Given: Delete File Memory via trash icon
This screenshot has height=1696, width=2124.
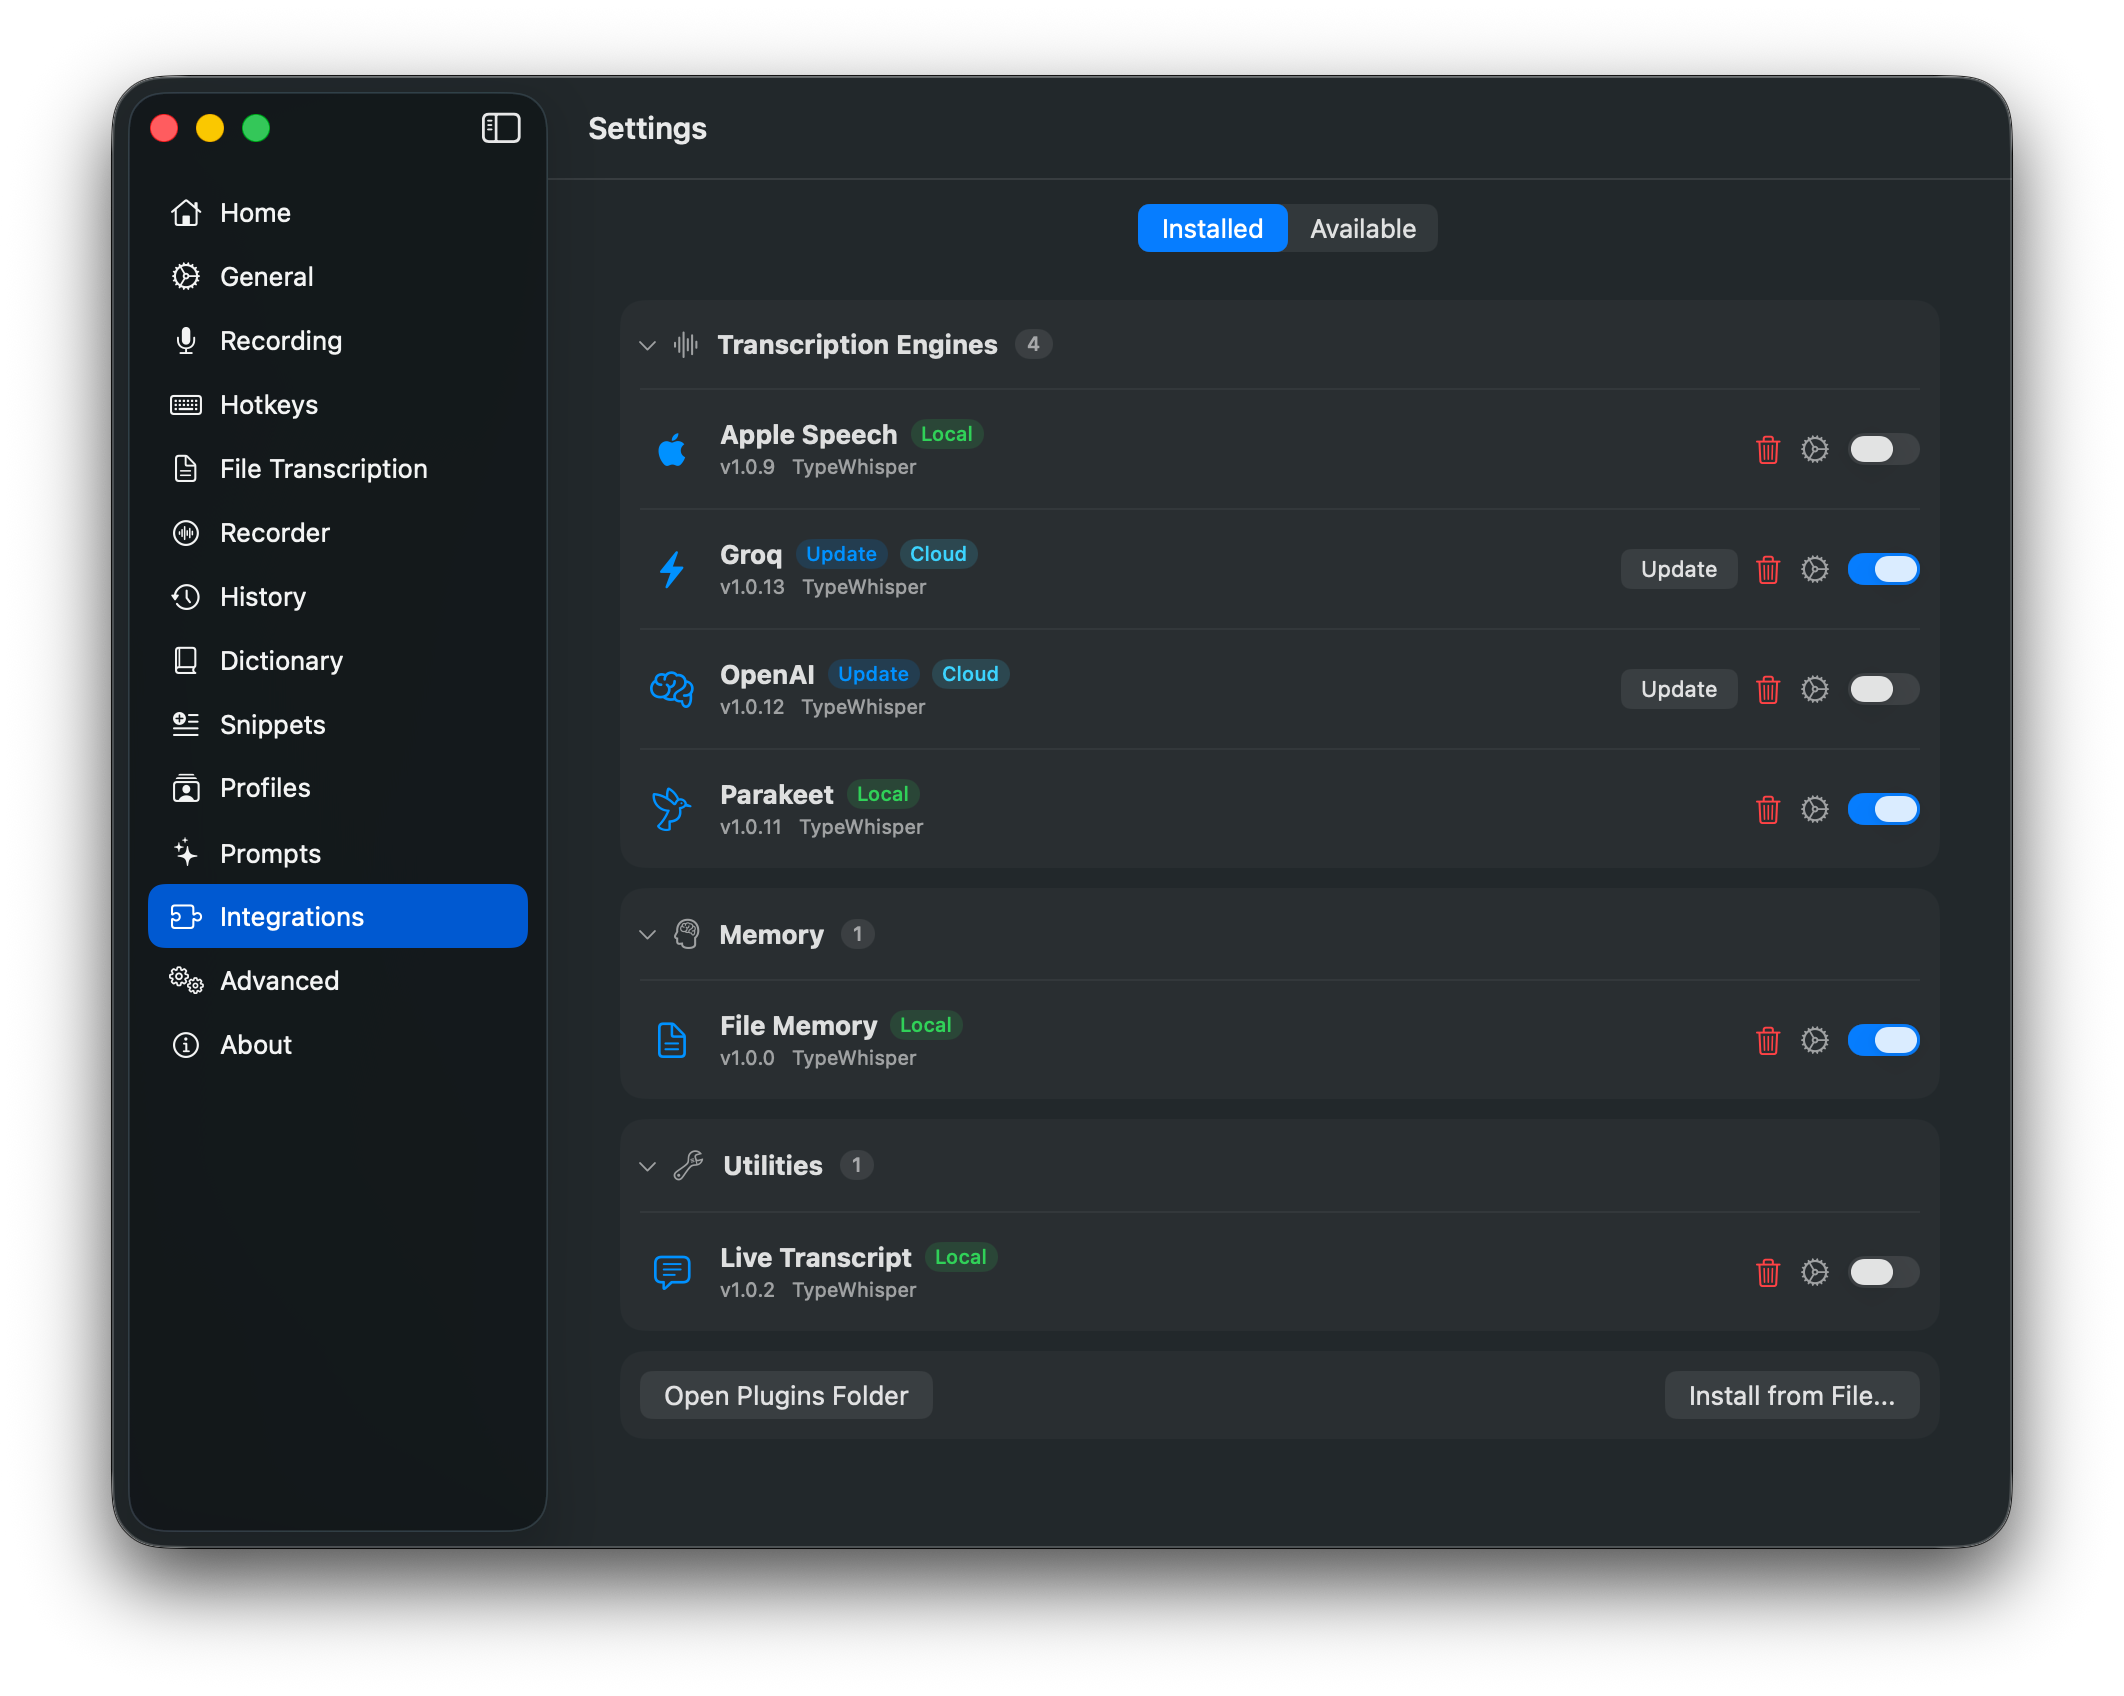Looking at the screenshot, I should click(1767, 1040).
